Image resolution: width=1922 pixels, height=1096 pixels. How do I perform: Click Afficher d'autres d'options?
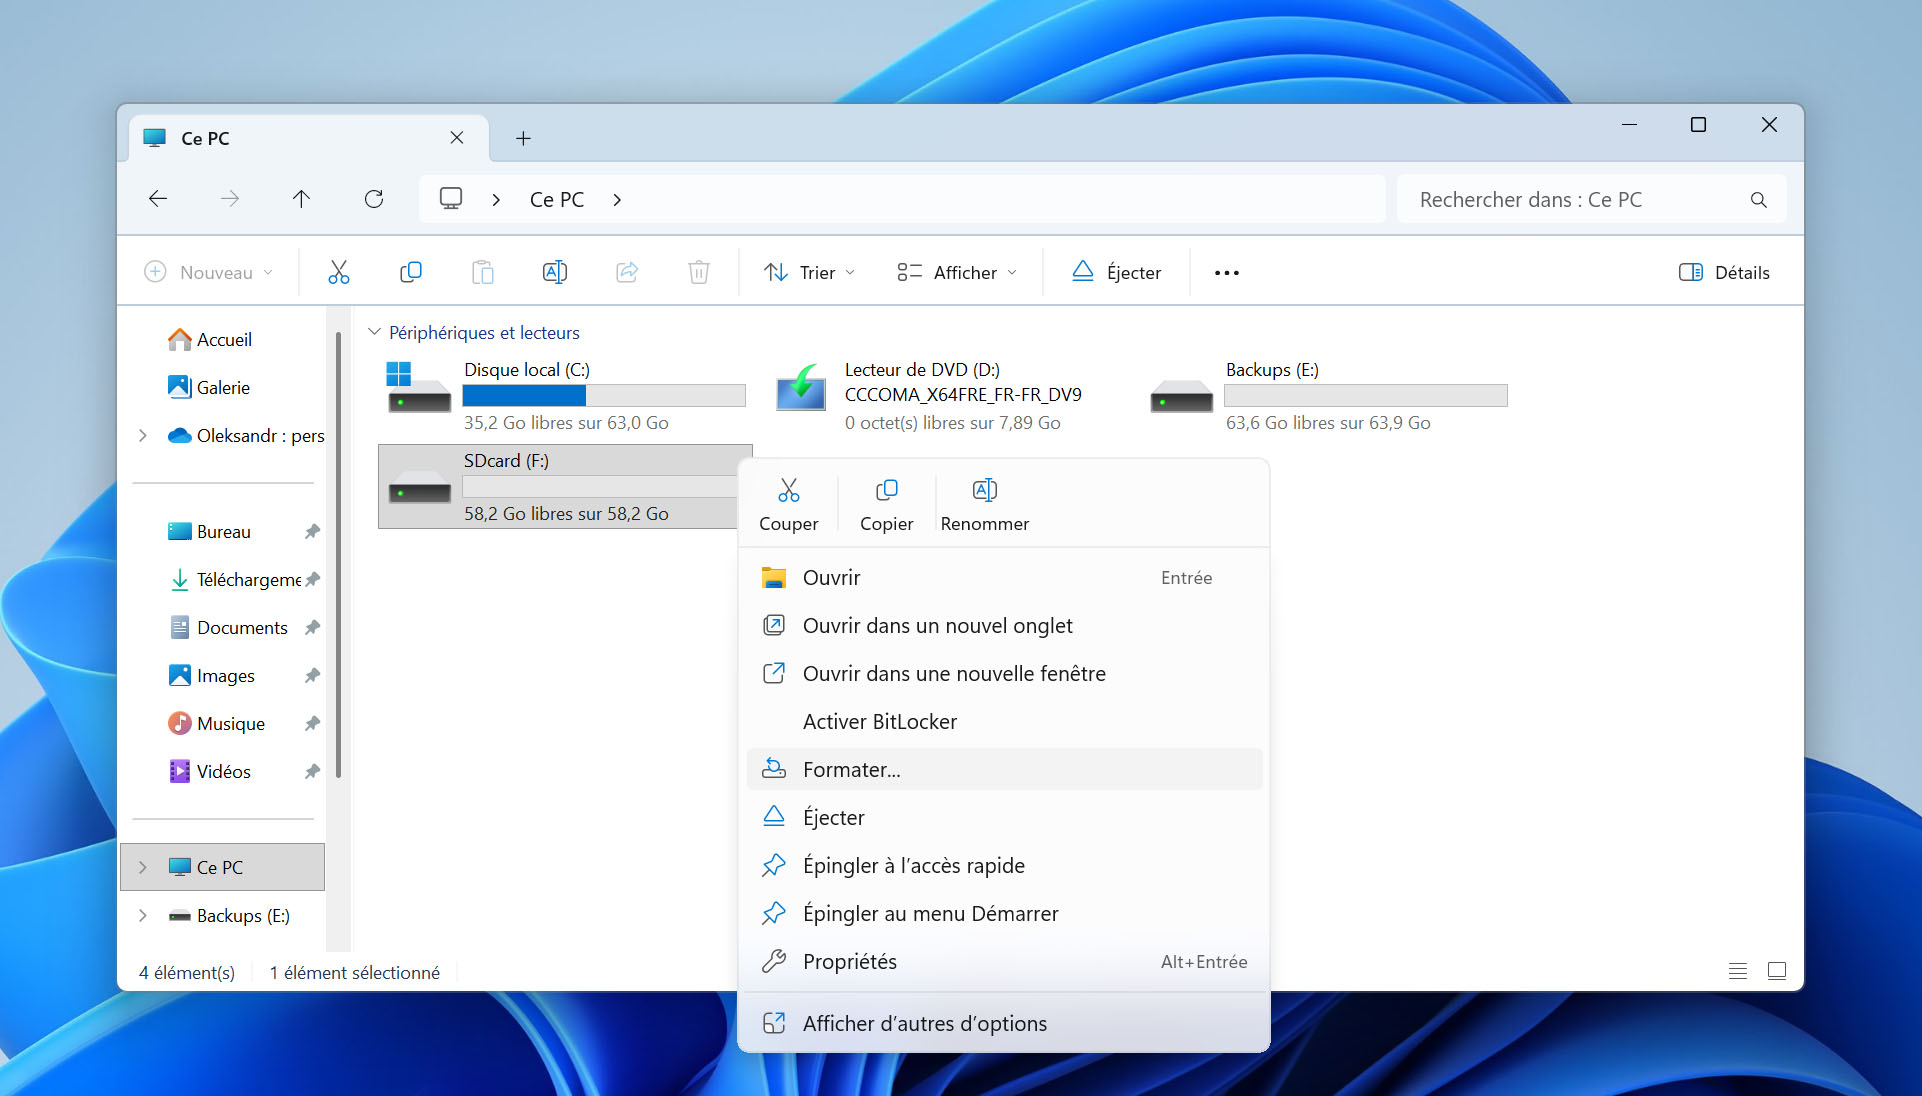click(1004, 1024)
